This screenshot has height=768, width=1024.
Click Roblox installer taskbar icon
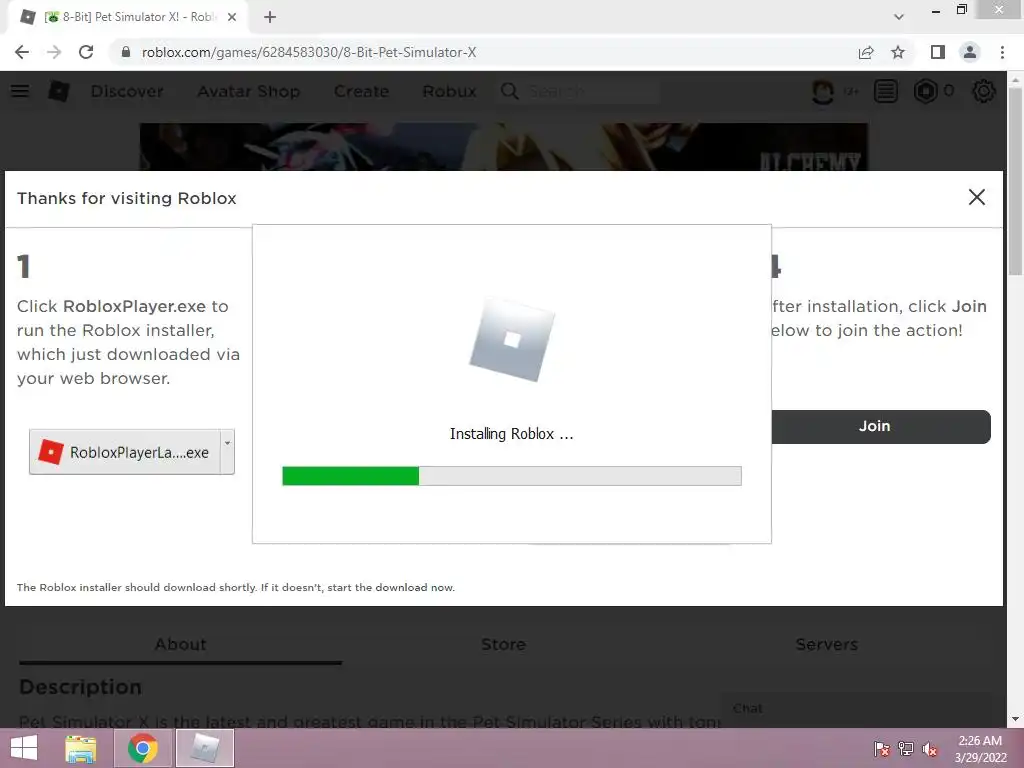205,748
